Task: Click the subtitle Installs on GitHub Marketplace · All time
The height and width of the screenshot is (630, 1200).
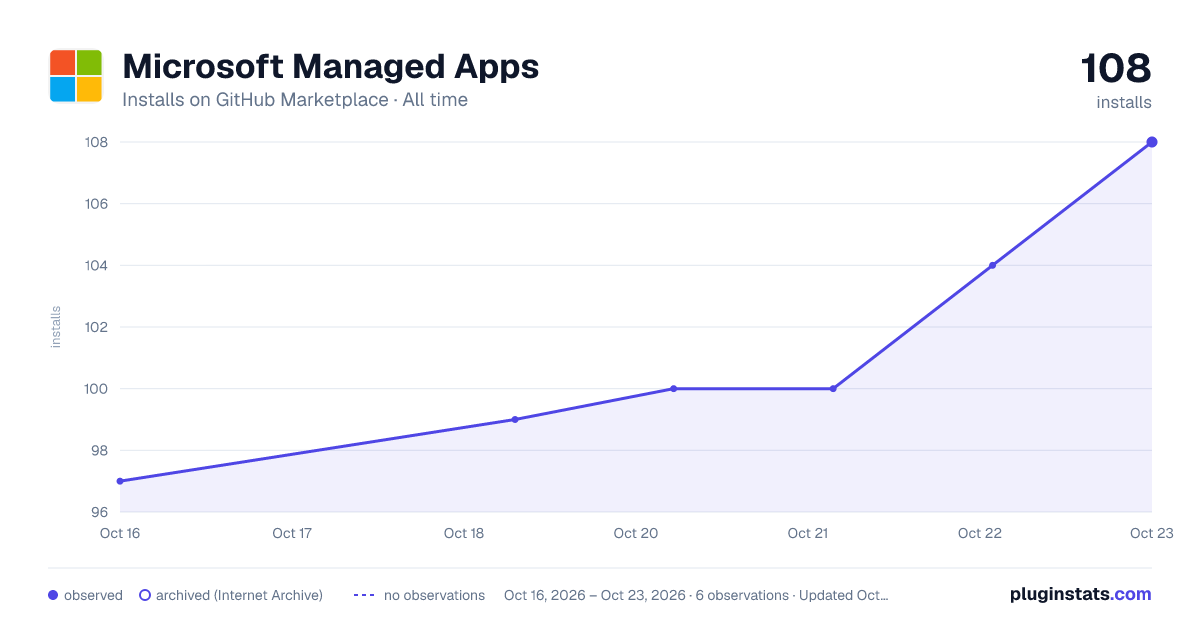Action: (295, 100)
